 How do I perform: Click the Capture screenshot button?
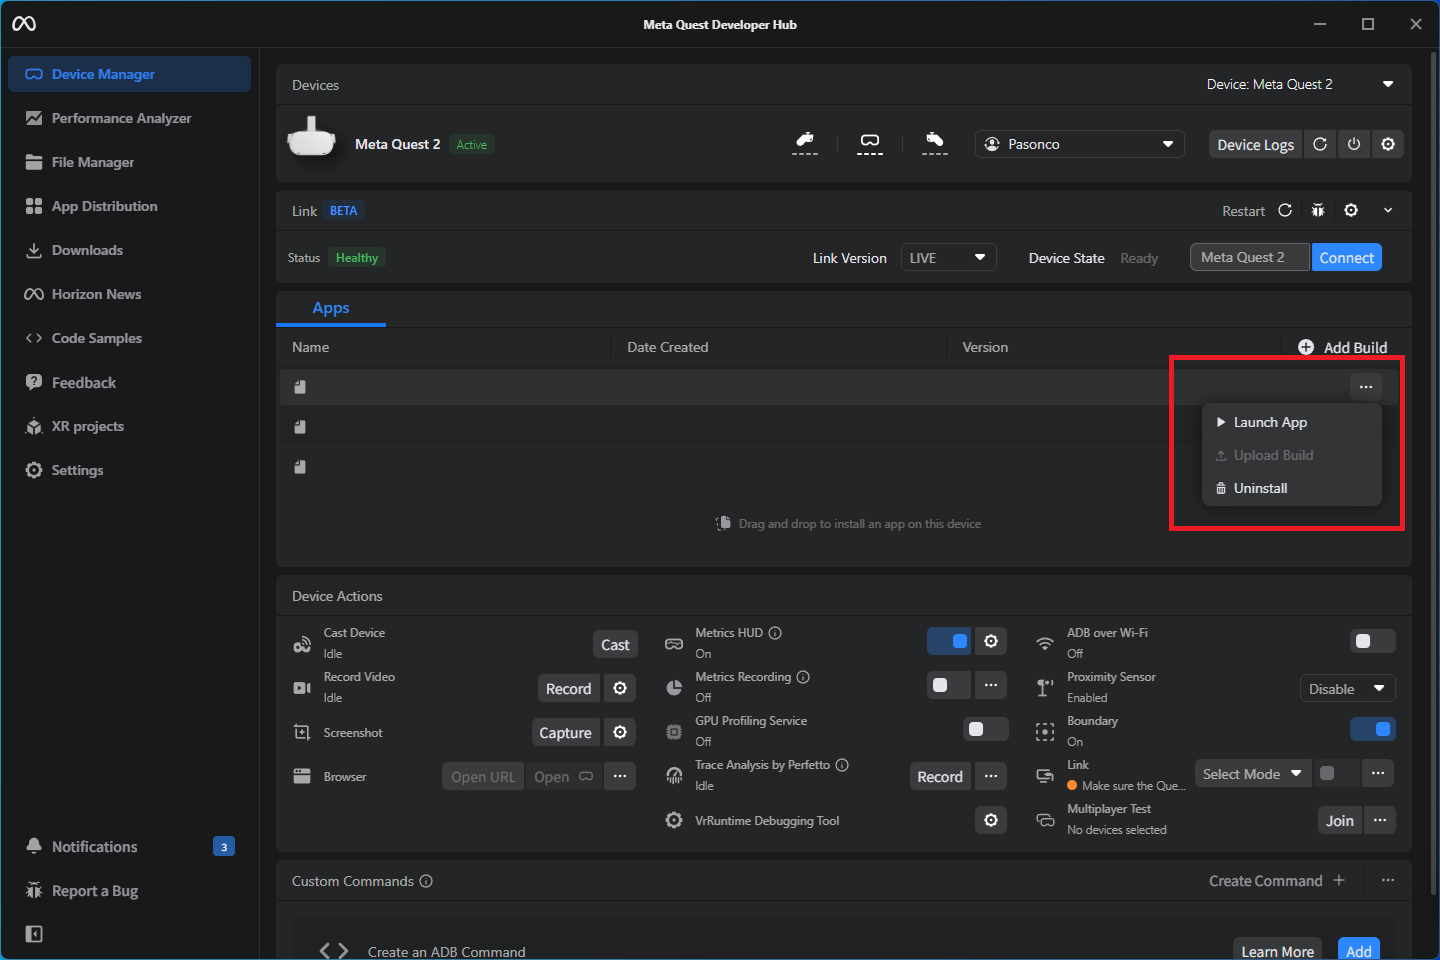click(565, 732)
